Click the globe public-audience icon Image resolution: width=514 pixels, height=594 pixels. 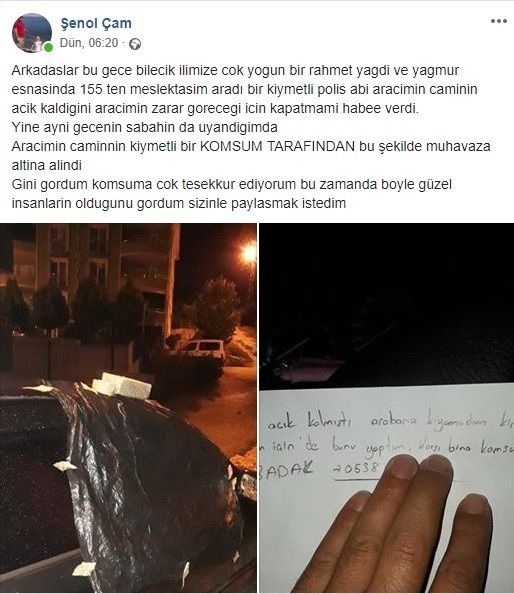point(135,44)
